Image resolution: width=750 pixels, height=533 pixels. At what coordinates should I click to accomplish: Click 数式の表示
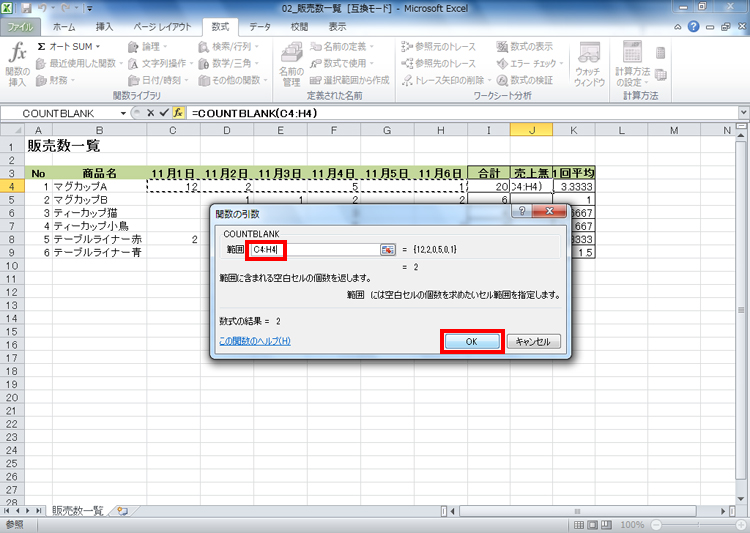(525, 46)
